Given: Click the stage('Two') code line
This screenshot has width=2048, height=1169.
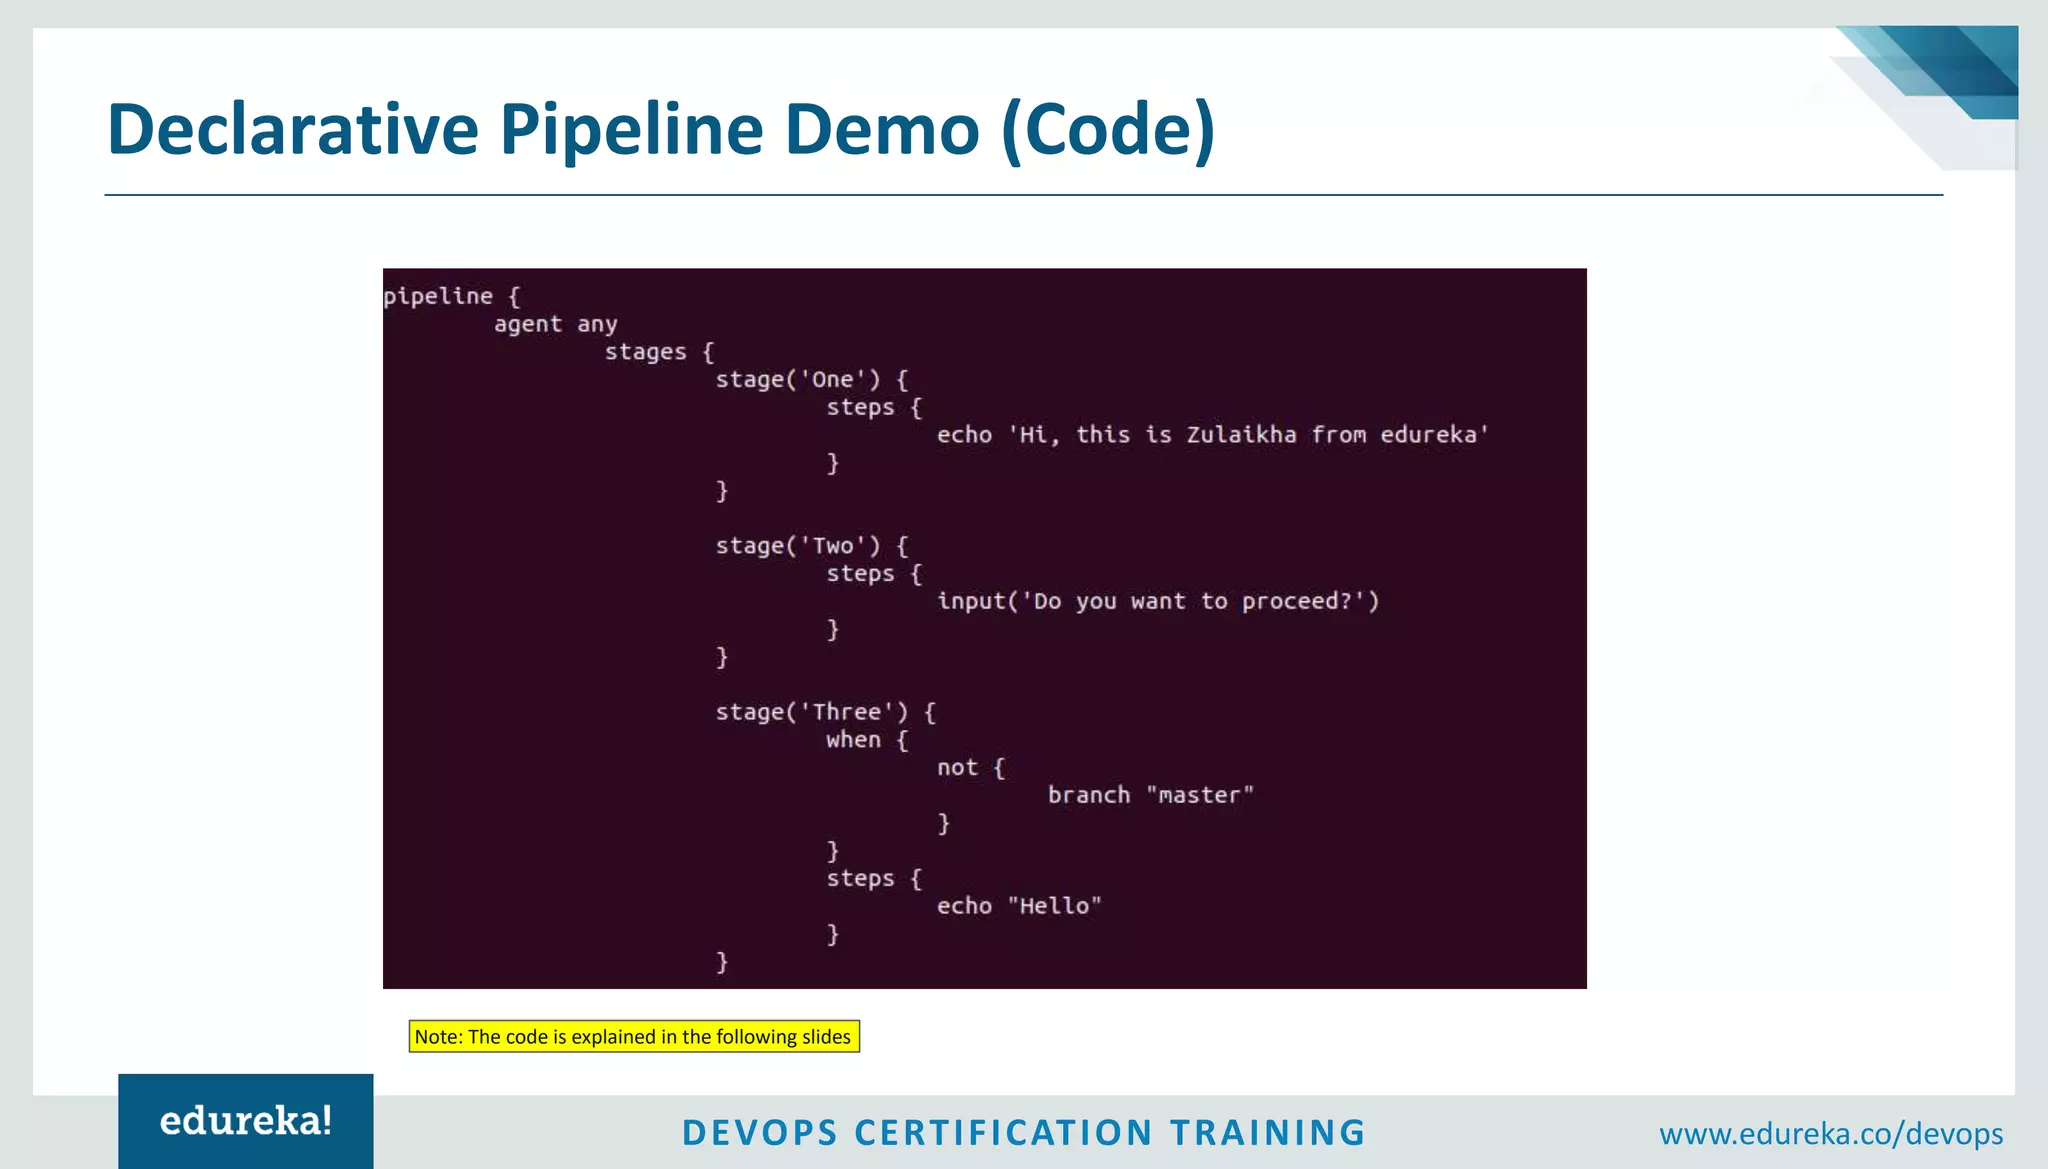Looking at the screenshot, I should [811, 546].
